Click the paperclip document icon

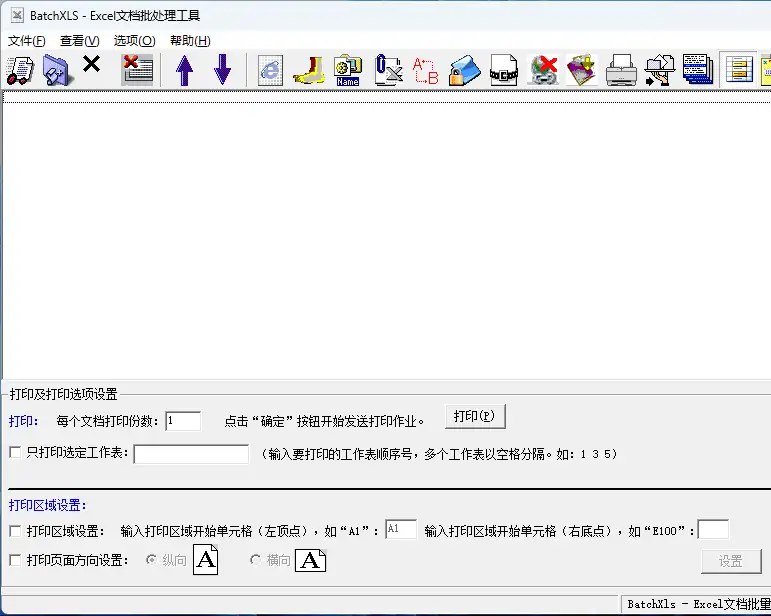(x=388, y=70)
